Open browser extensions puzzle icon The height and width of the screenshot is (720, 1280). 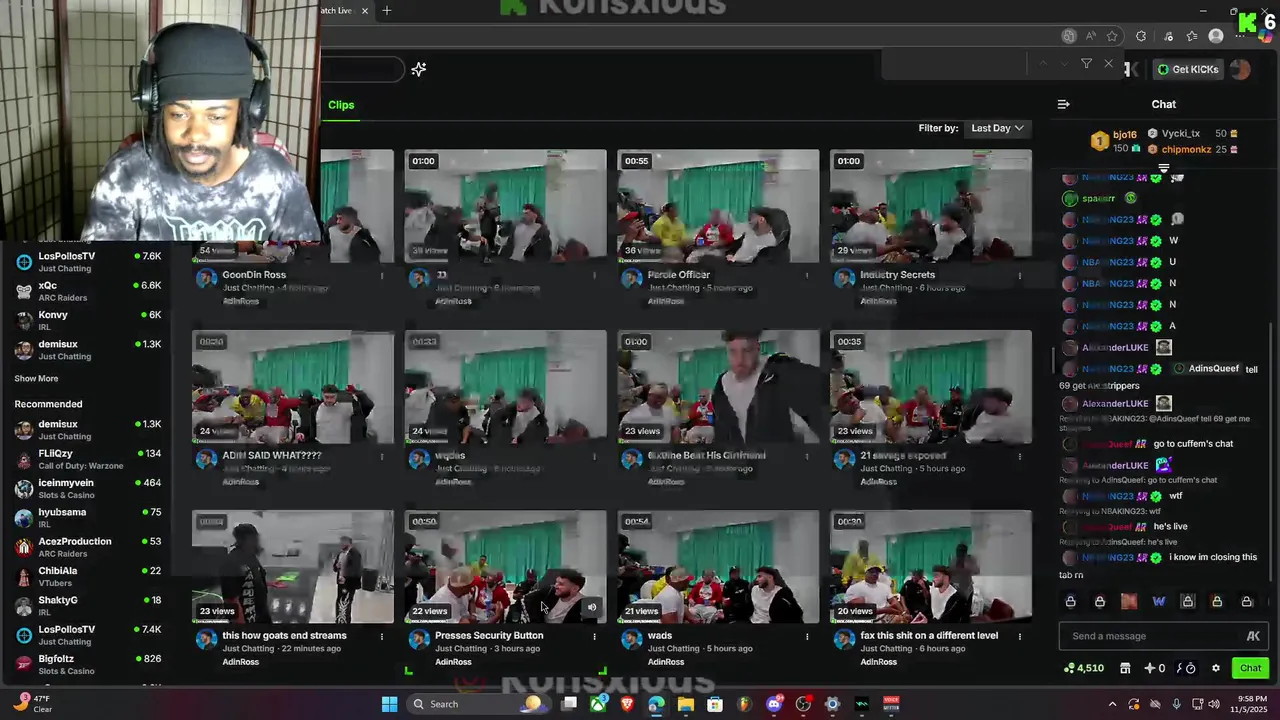(1141, 36)
